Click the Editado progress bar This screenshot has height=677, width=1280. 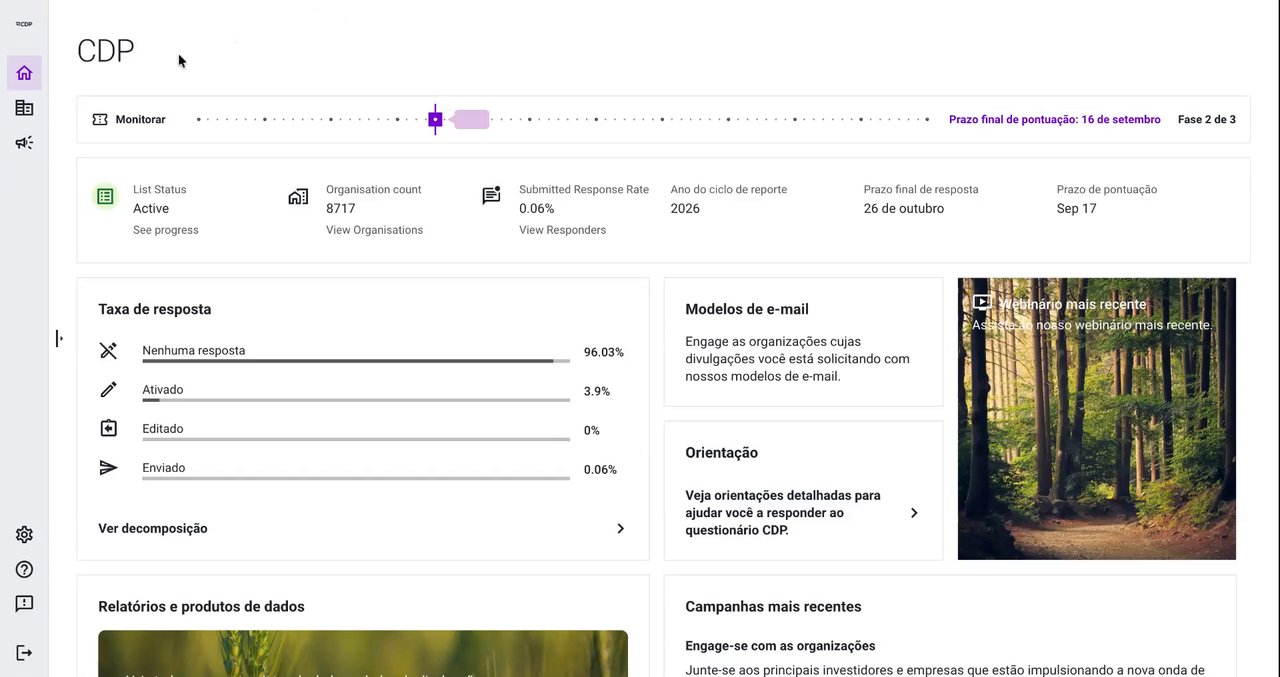[356, 439]
